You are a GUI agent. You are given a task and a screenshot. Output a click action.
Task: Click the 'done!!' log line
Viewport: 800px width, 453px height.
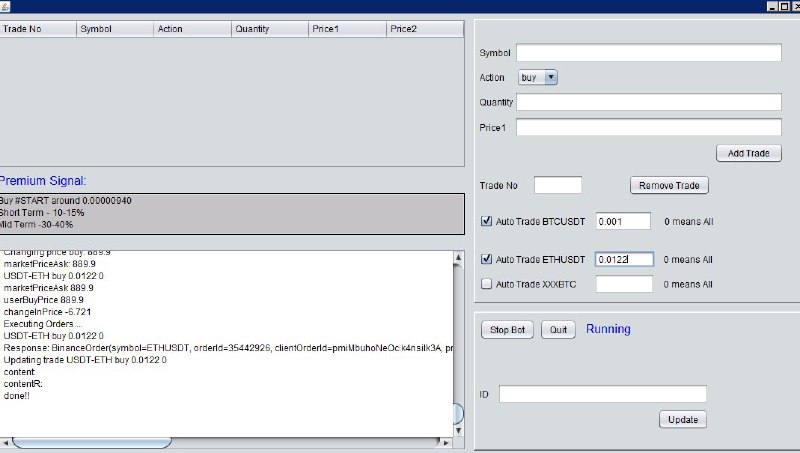coord(16,395)
